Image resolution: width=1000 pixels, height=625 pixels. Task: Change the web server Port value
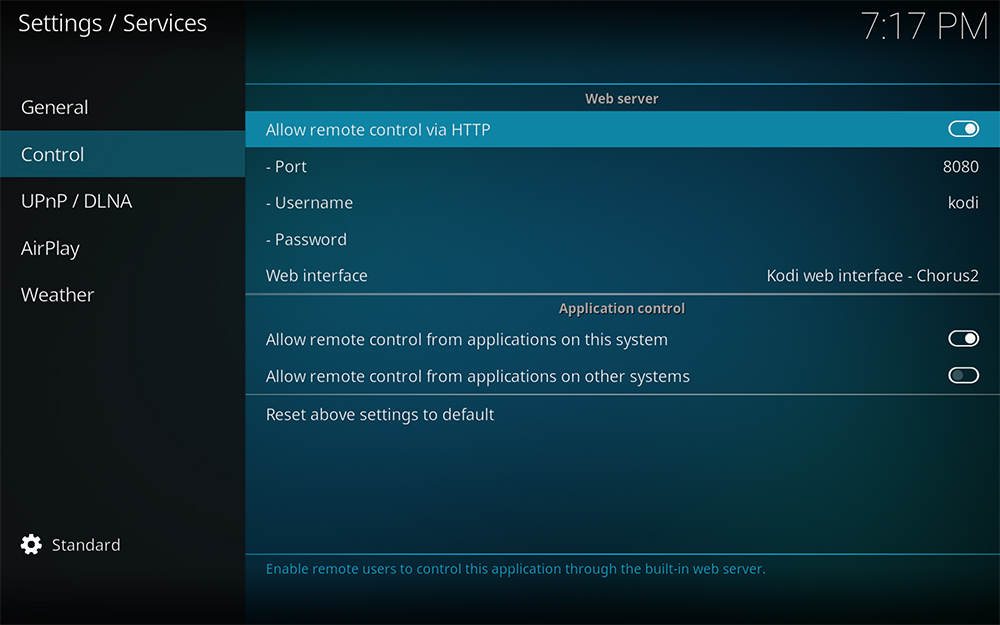pos(622,166)
